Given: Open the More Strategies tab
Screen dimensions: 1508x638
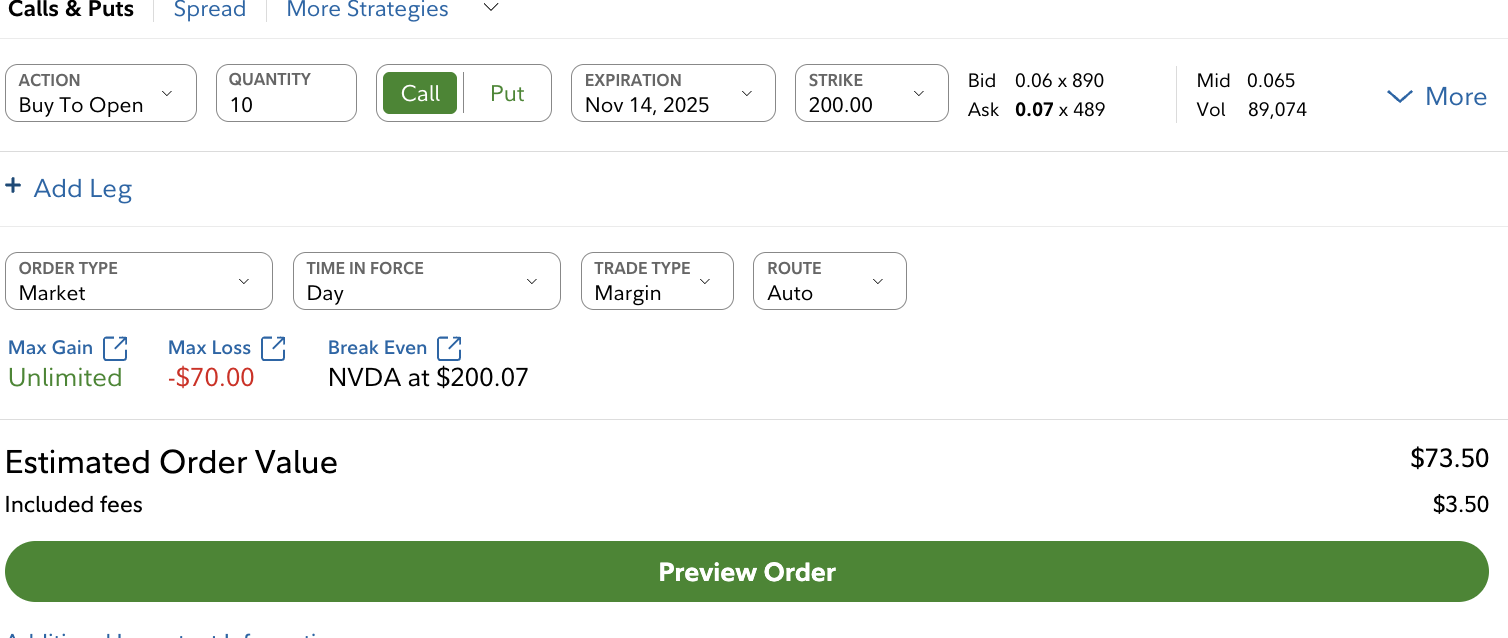Looking at the screenshot, I should tap(367, 10).
